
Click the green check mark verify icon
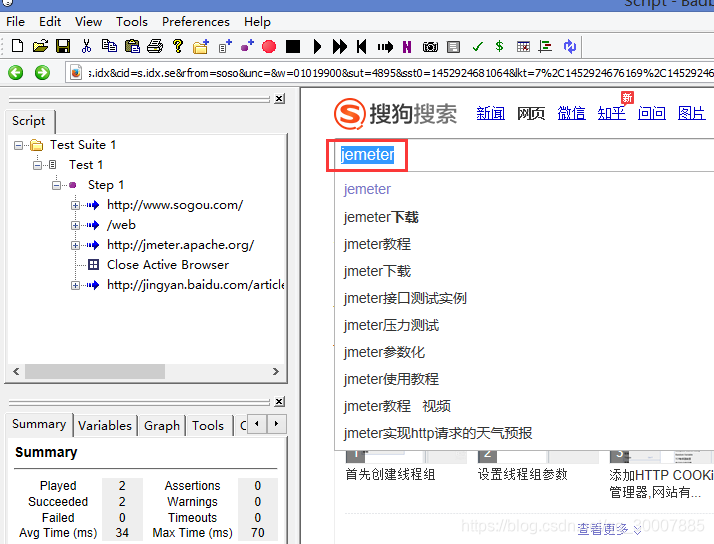point(477,46)
